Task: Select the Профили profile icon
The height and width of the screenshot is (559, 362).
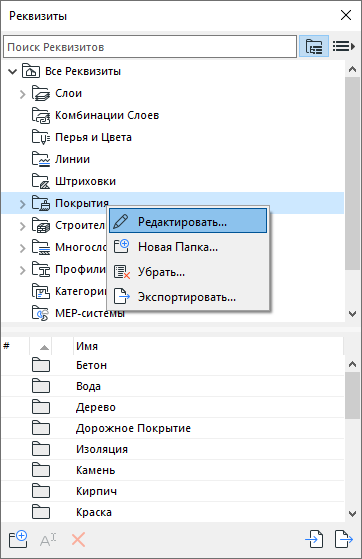Action: coord(41,269)
